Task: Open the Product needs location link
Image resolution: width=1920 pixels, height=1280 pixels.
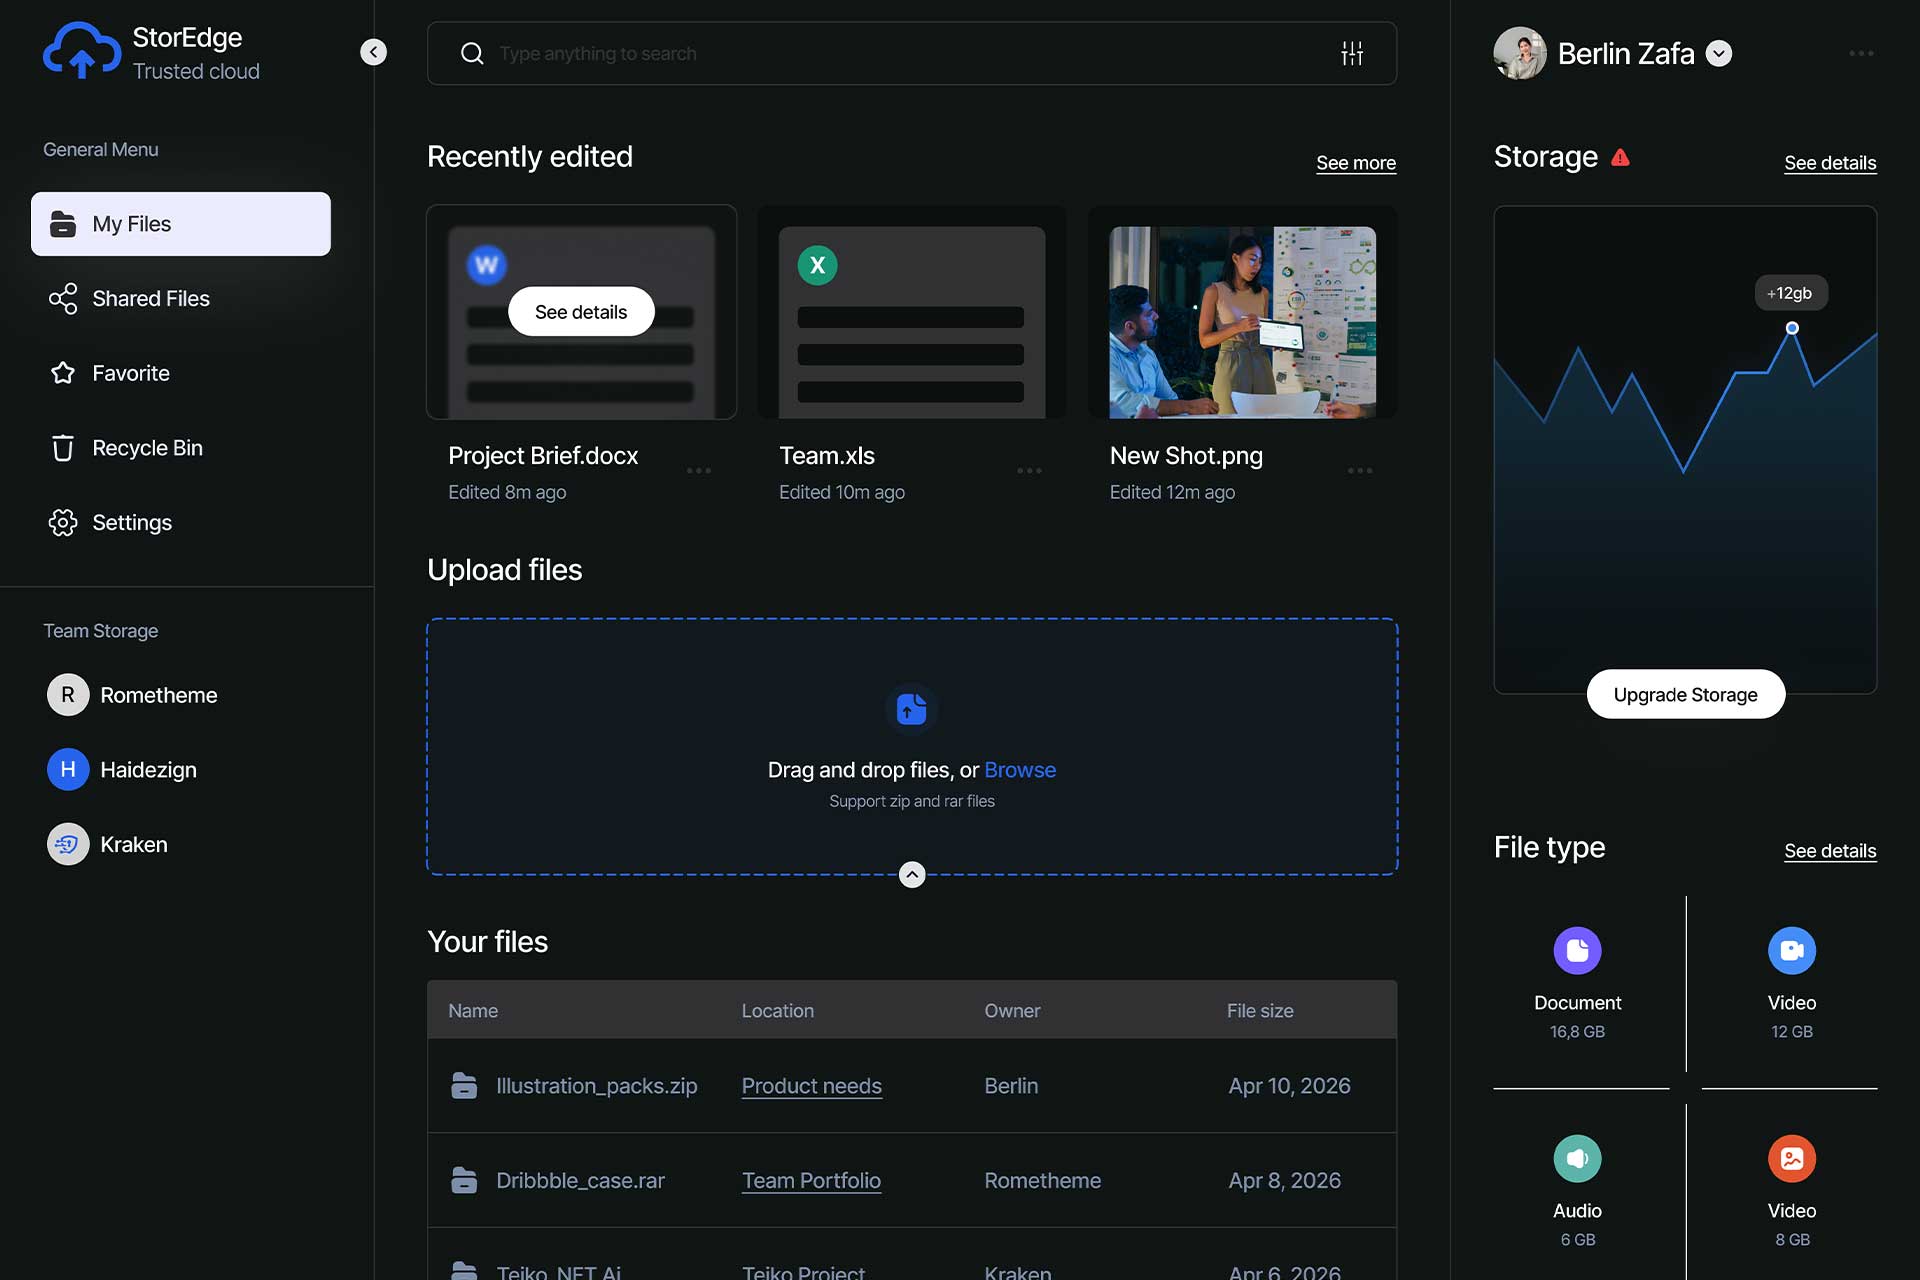Action: click(x=811, y=1086)
